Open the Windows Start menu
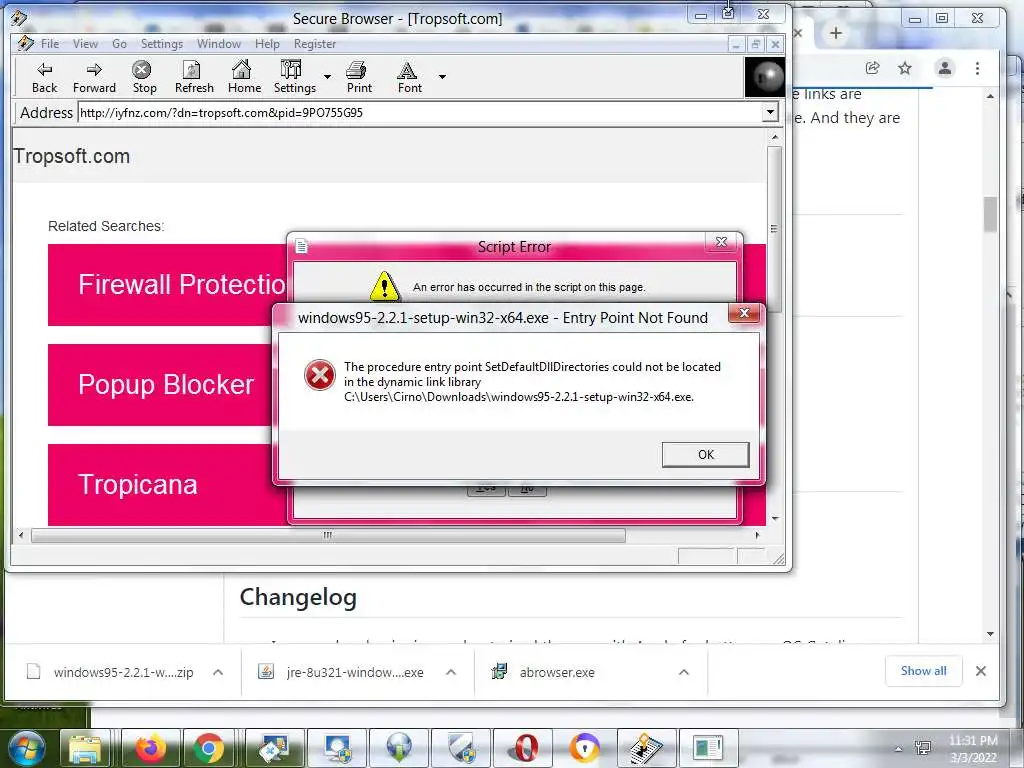 pyautogui.click(x=26, y=748)
